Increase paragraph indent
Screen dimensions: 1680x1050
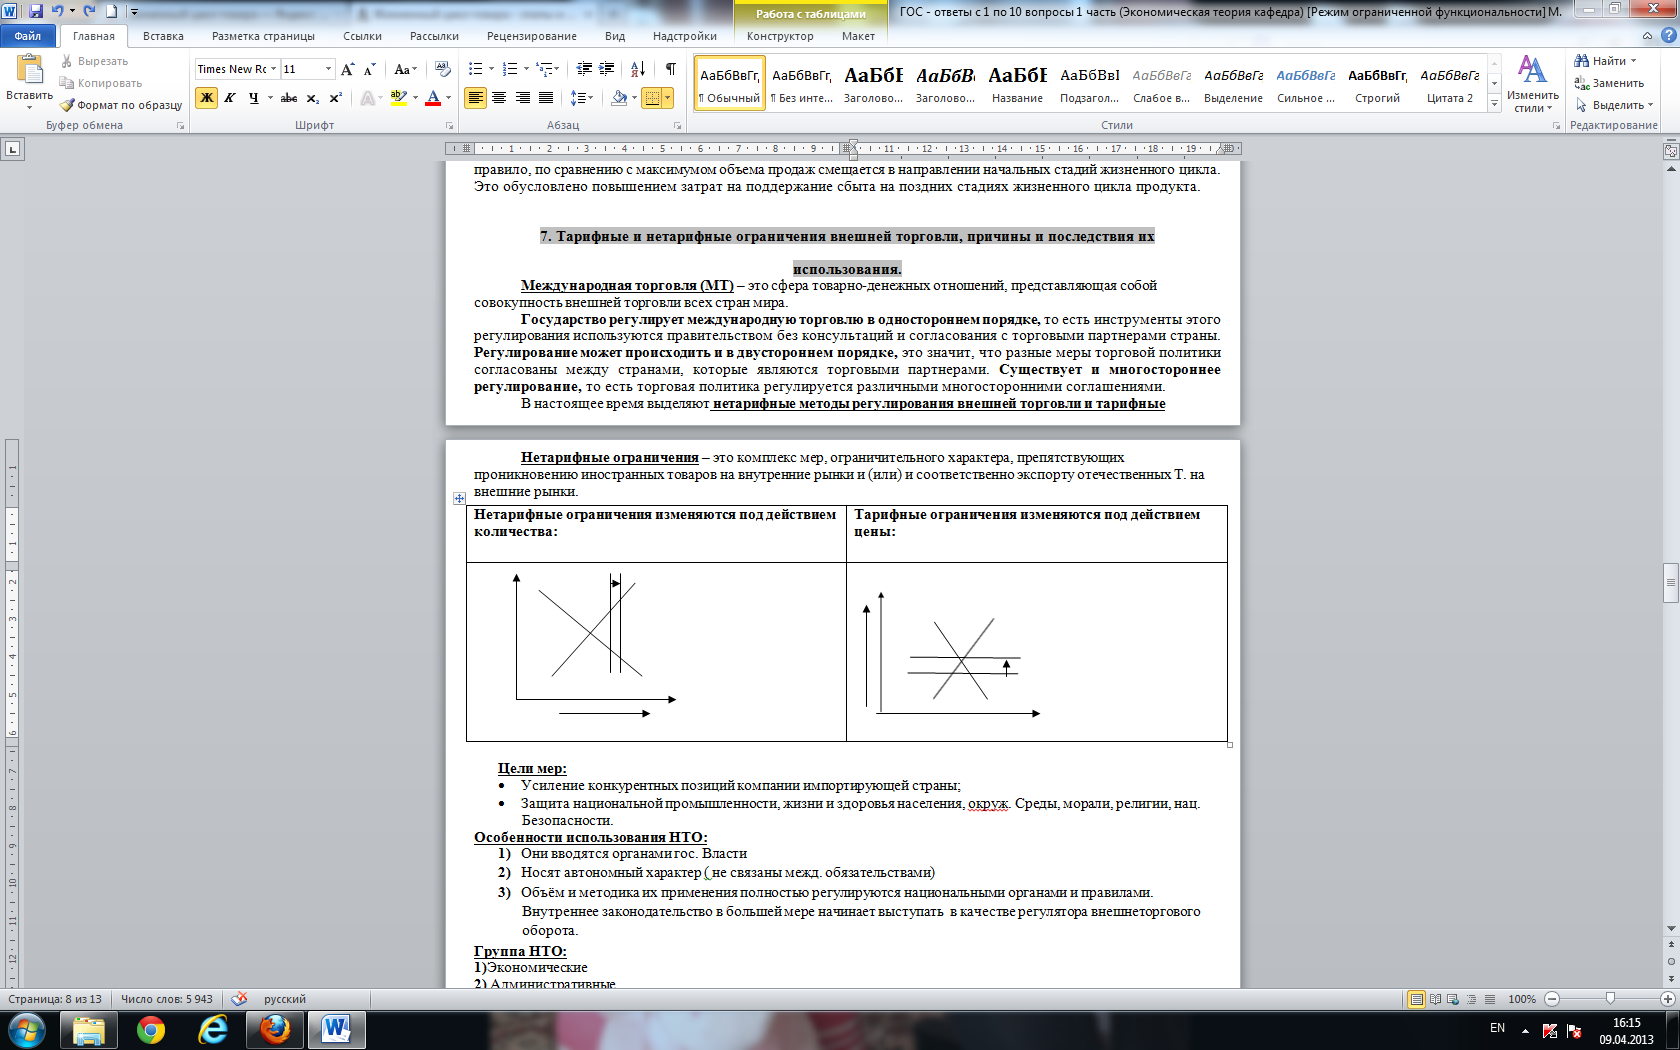click(607, 69)
